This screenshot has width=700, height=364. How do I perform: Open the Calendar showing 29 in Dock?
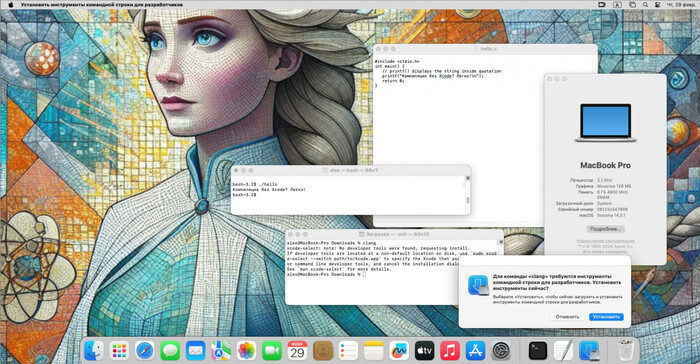pos(297,351)
